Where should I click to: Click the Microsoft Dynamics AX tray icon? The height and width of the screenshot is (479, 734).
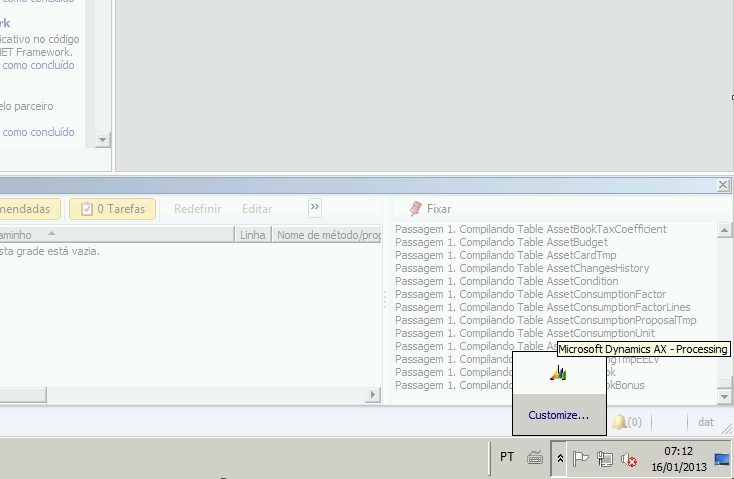pyautogui.click(x=558, y=373)
